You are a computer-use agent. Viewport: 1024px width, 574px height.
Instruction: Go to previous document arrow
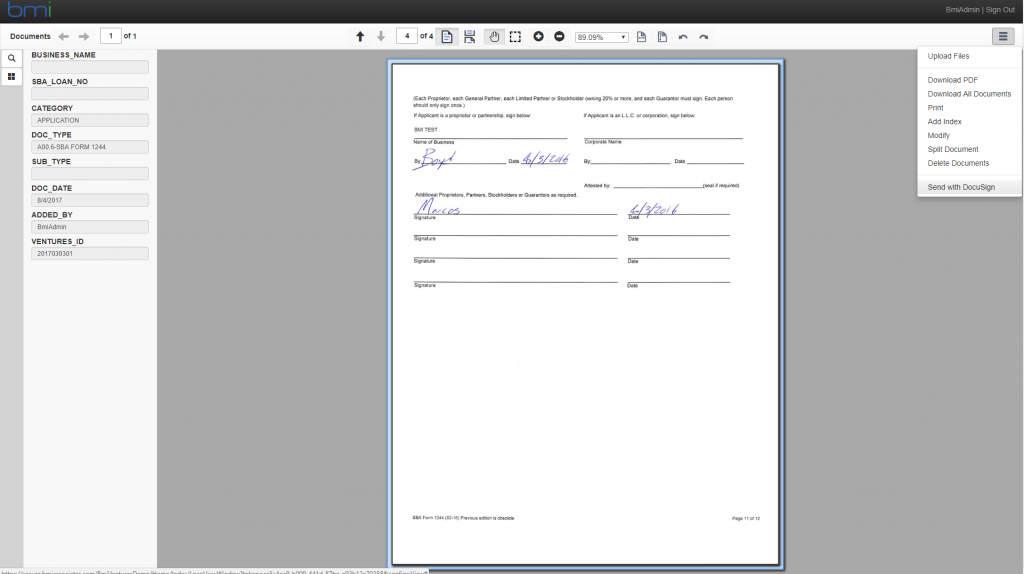pyautogui.click(x=63, y=37)
